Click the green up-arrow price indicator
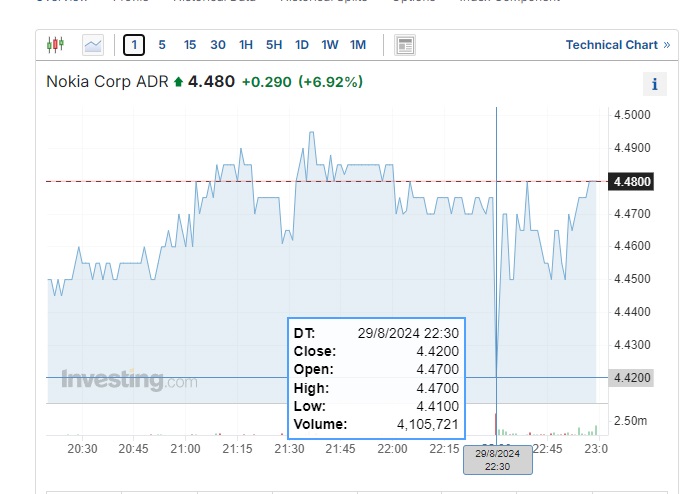The width and height of the screenshot is (687, 494). pos(179,82)
